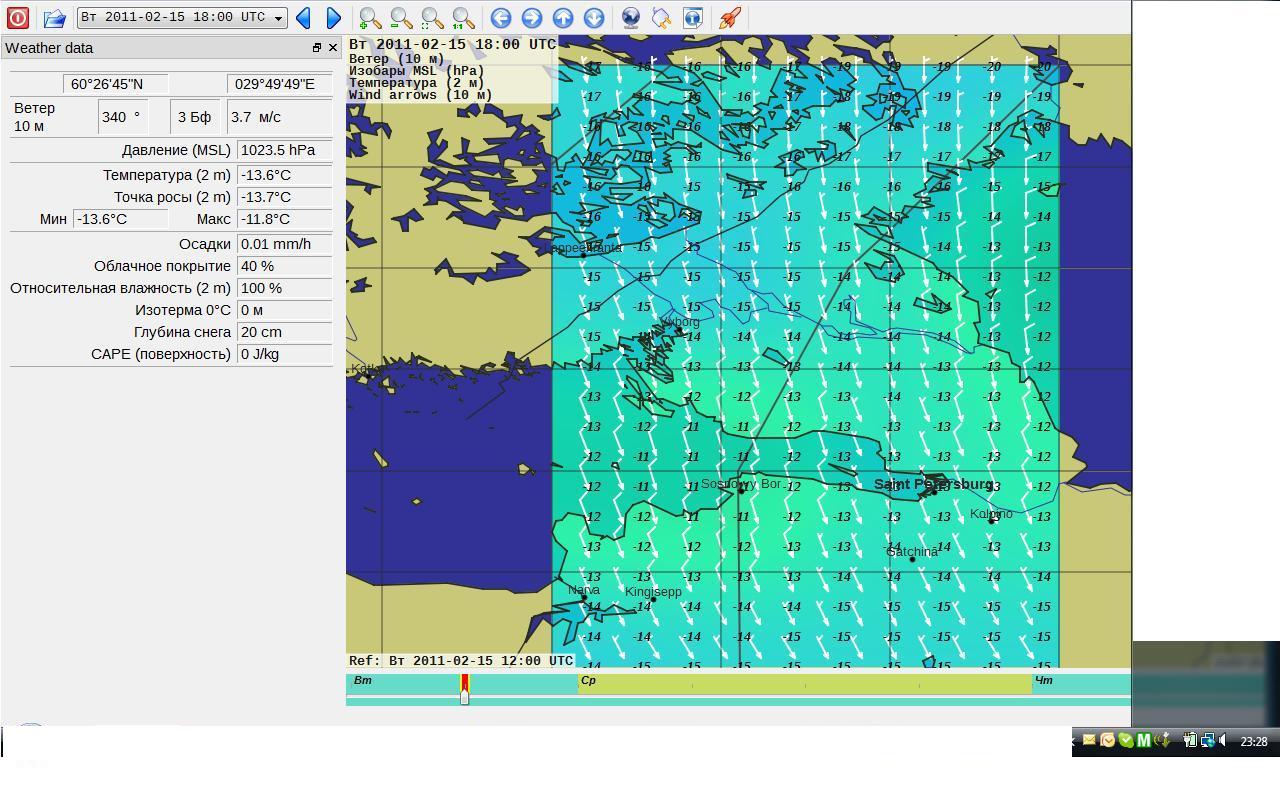Click Narva label on the map
Screen dimensions: 1280x800
pyautogui.click(x=583, y=589)
